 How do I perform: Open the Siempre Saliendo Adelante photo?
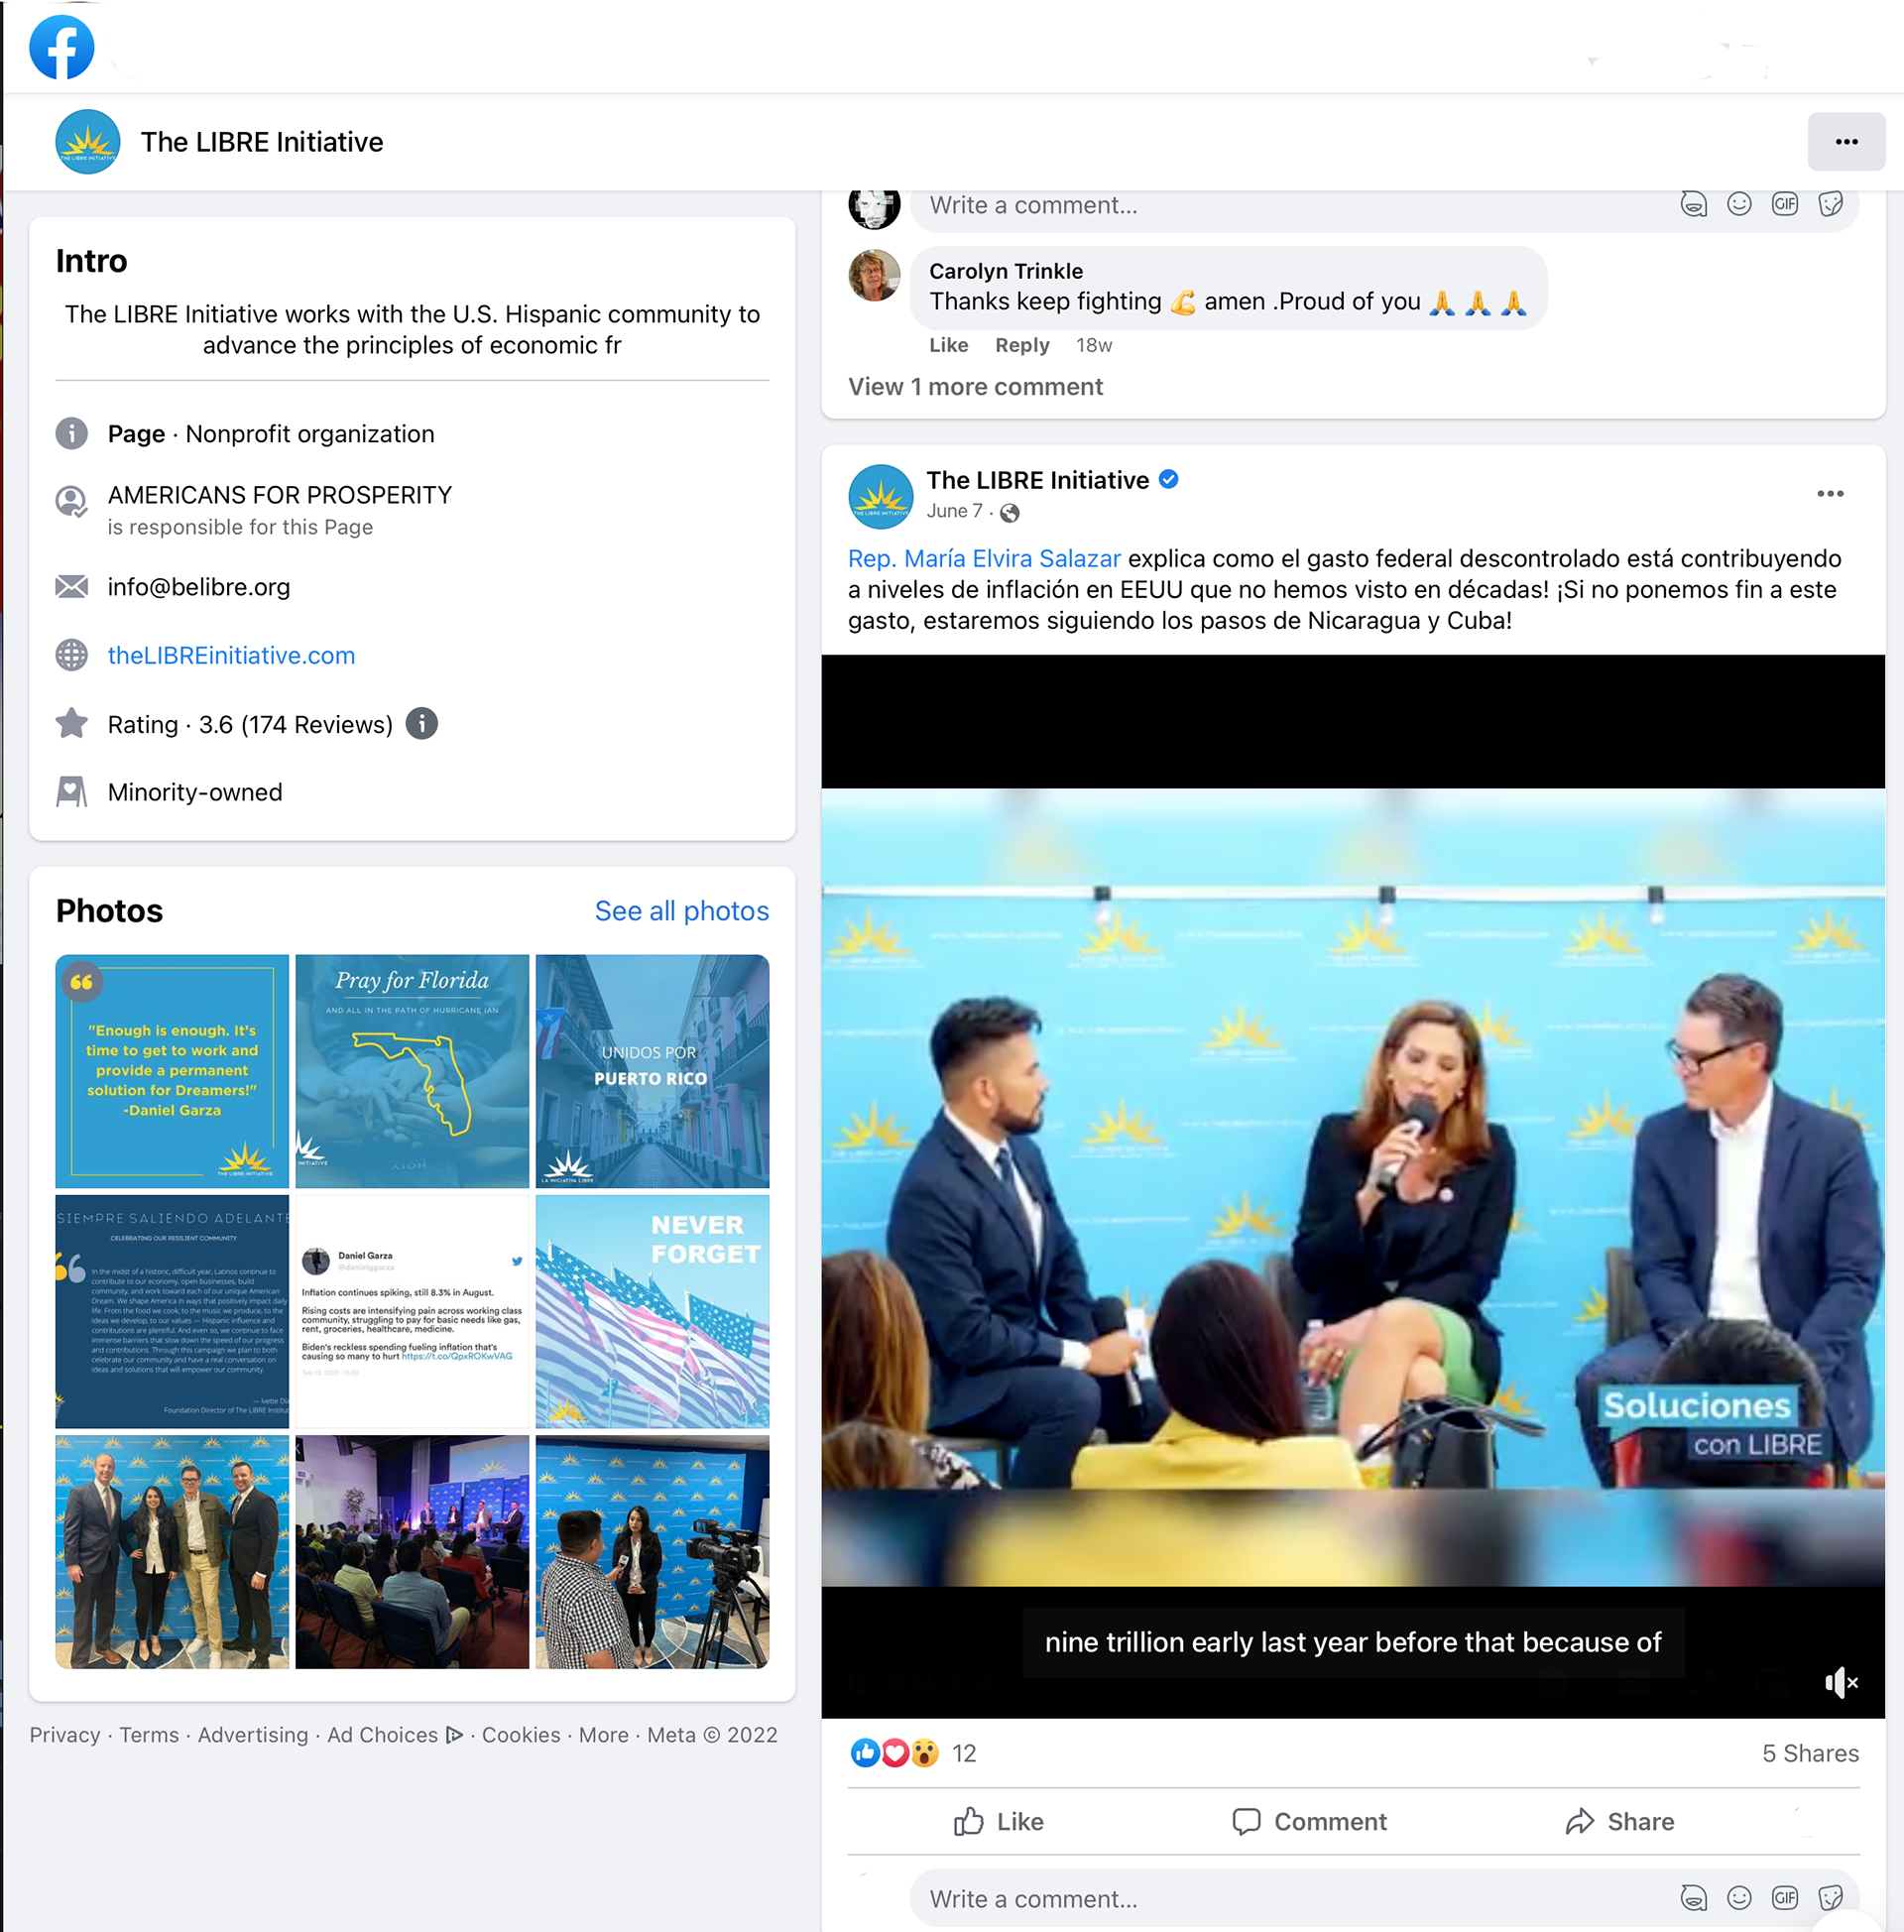coord(172,1311)
